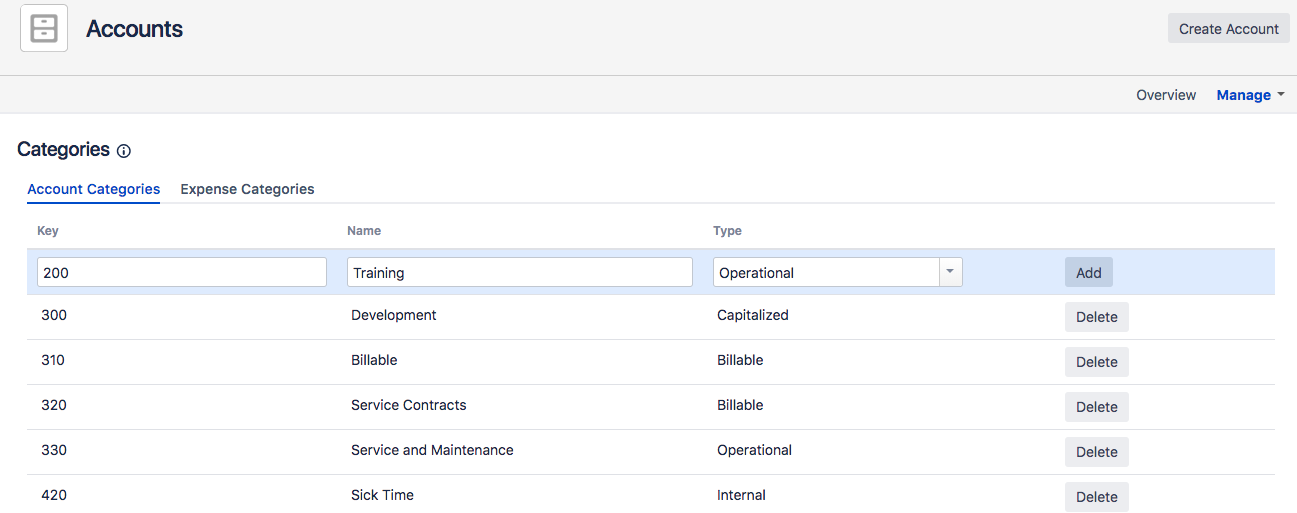Delete the category with key 310
The image size is (1297, 513).
[x=1096, y=362]
